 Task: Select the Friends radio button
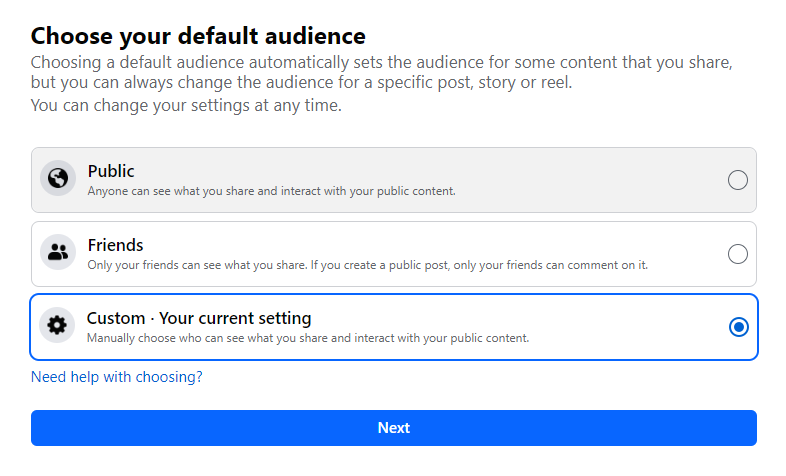[738, 254]
